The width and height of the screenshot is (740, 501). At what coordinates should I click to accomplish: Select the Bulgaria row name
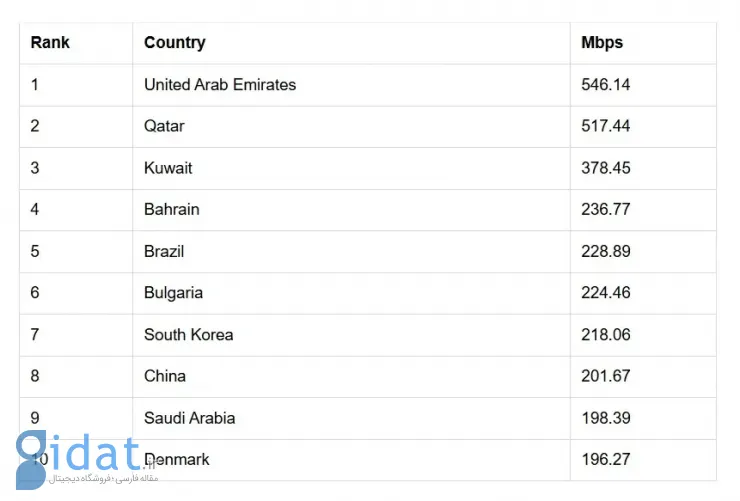click(173, 293)
